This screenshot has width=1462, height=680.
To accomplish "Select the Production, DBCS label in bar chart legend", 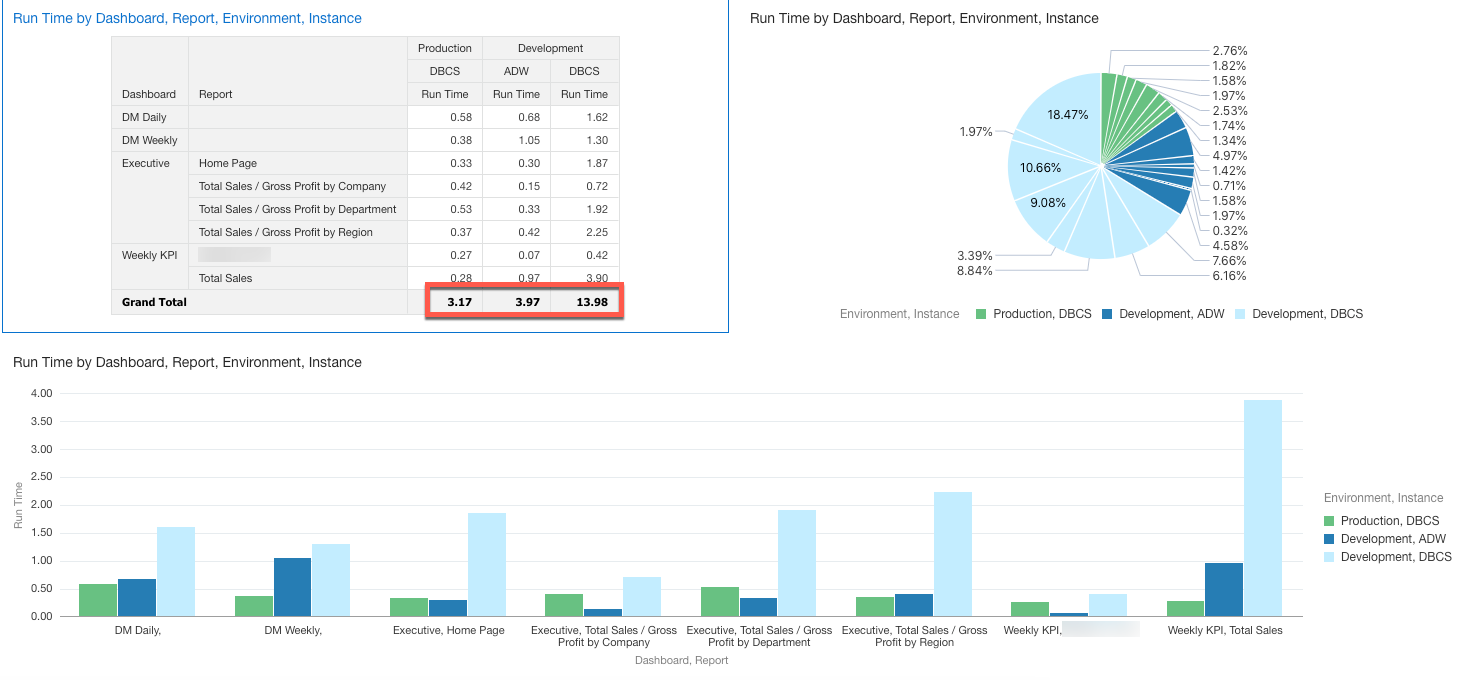I will pos(1390,521).
